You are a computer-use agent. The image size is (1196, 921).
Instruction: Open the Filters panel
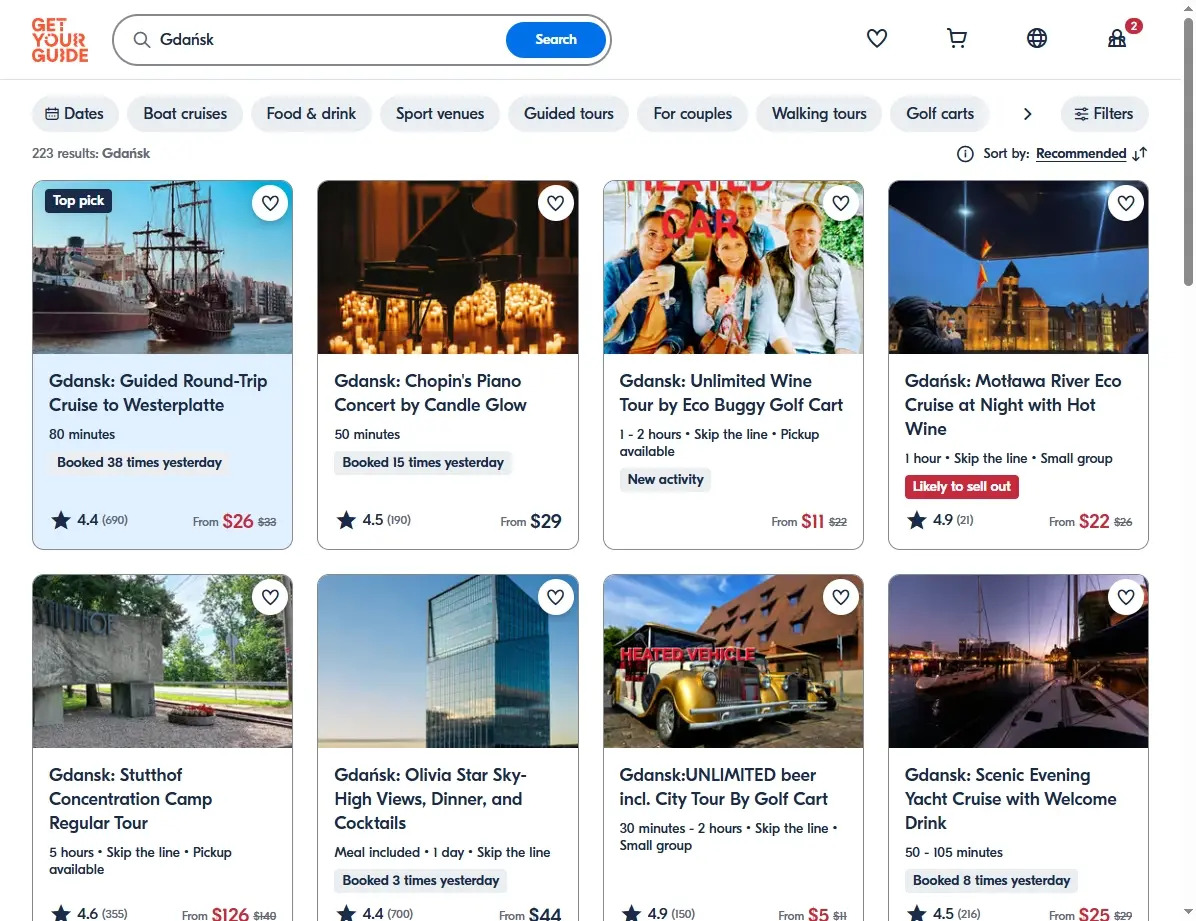coord(1104,114)
